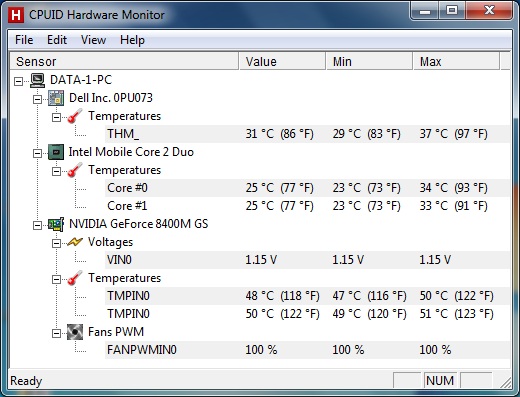This screenshot has height=397, width=520.
Task: Collapse the Dell Inc. 0PU073 node
Action: (x=37, y=99)
